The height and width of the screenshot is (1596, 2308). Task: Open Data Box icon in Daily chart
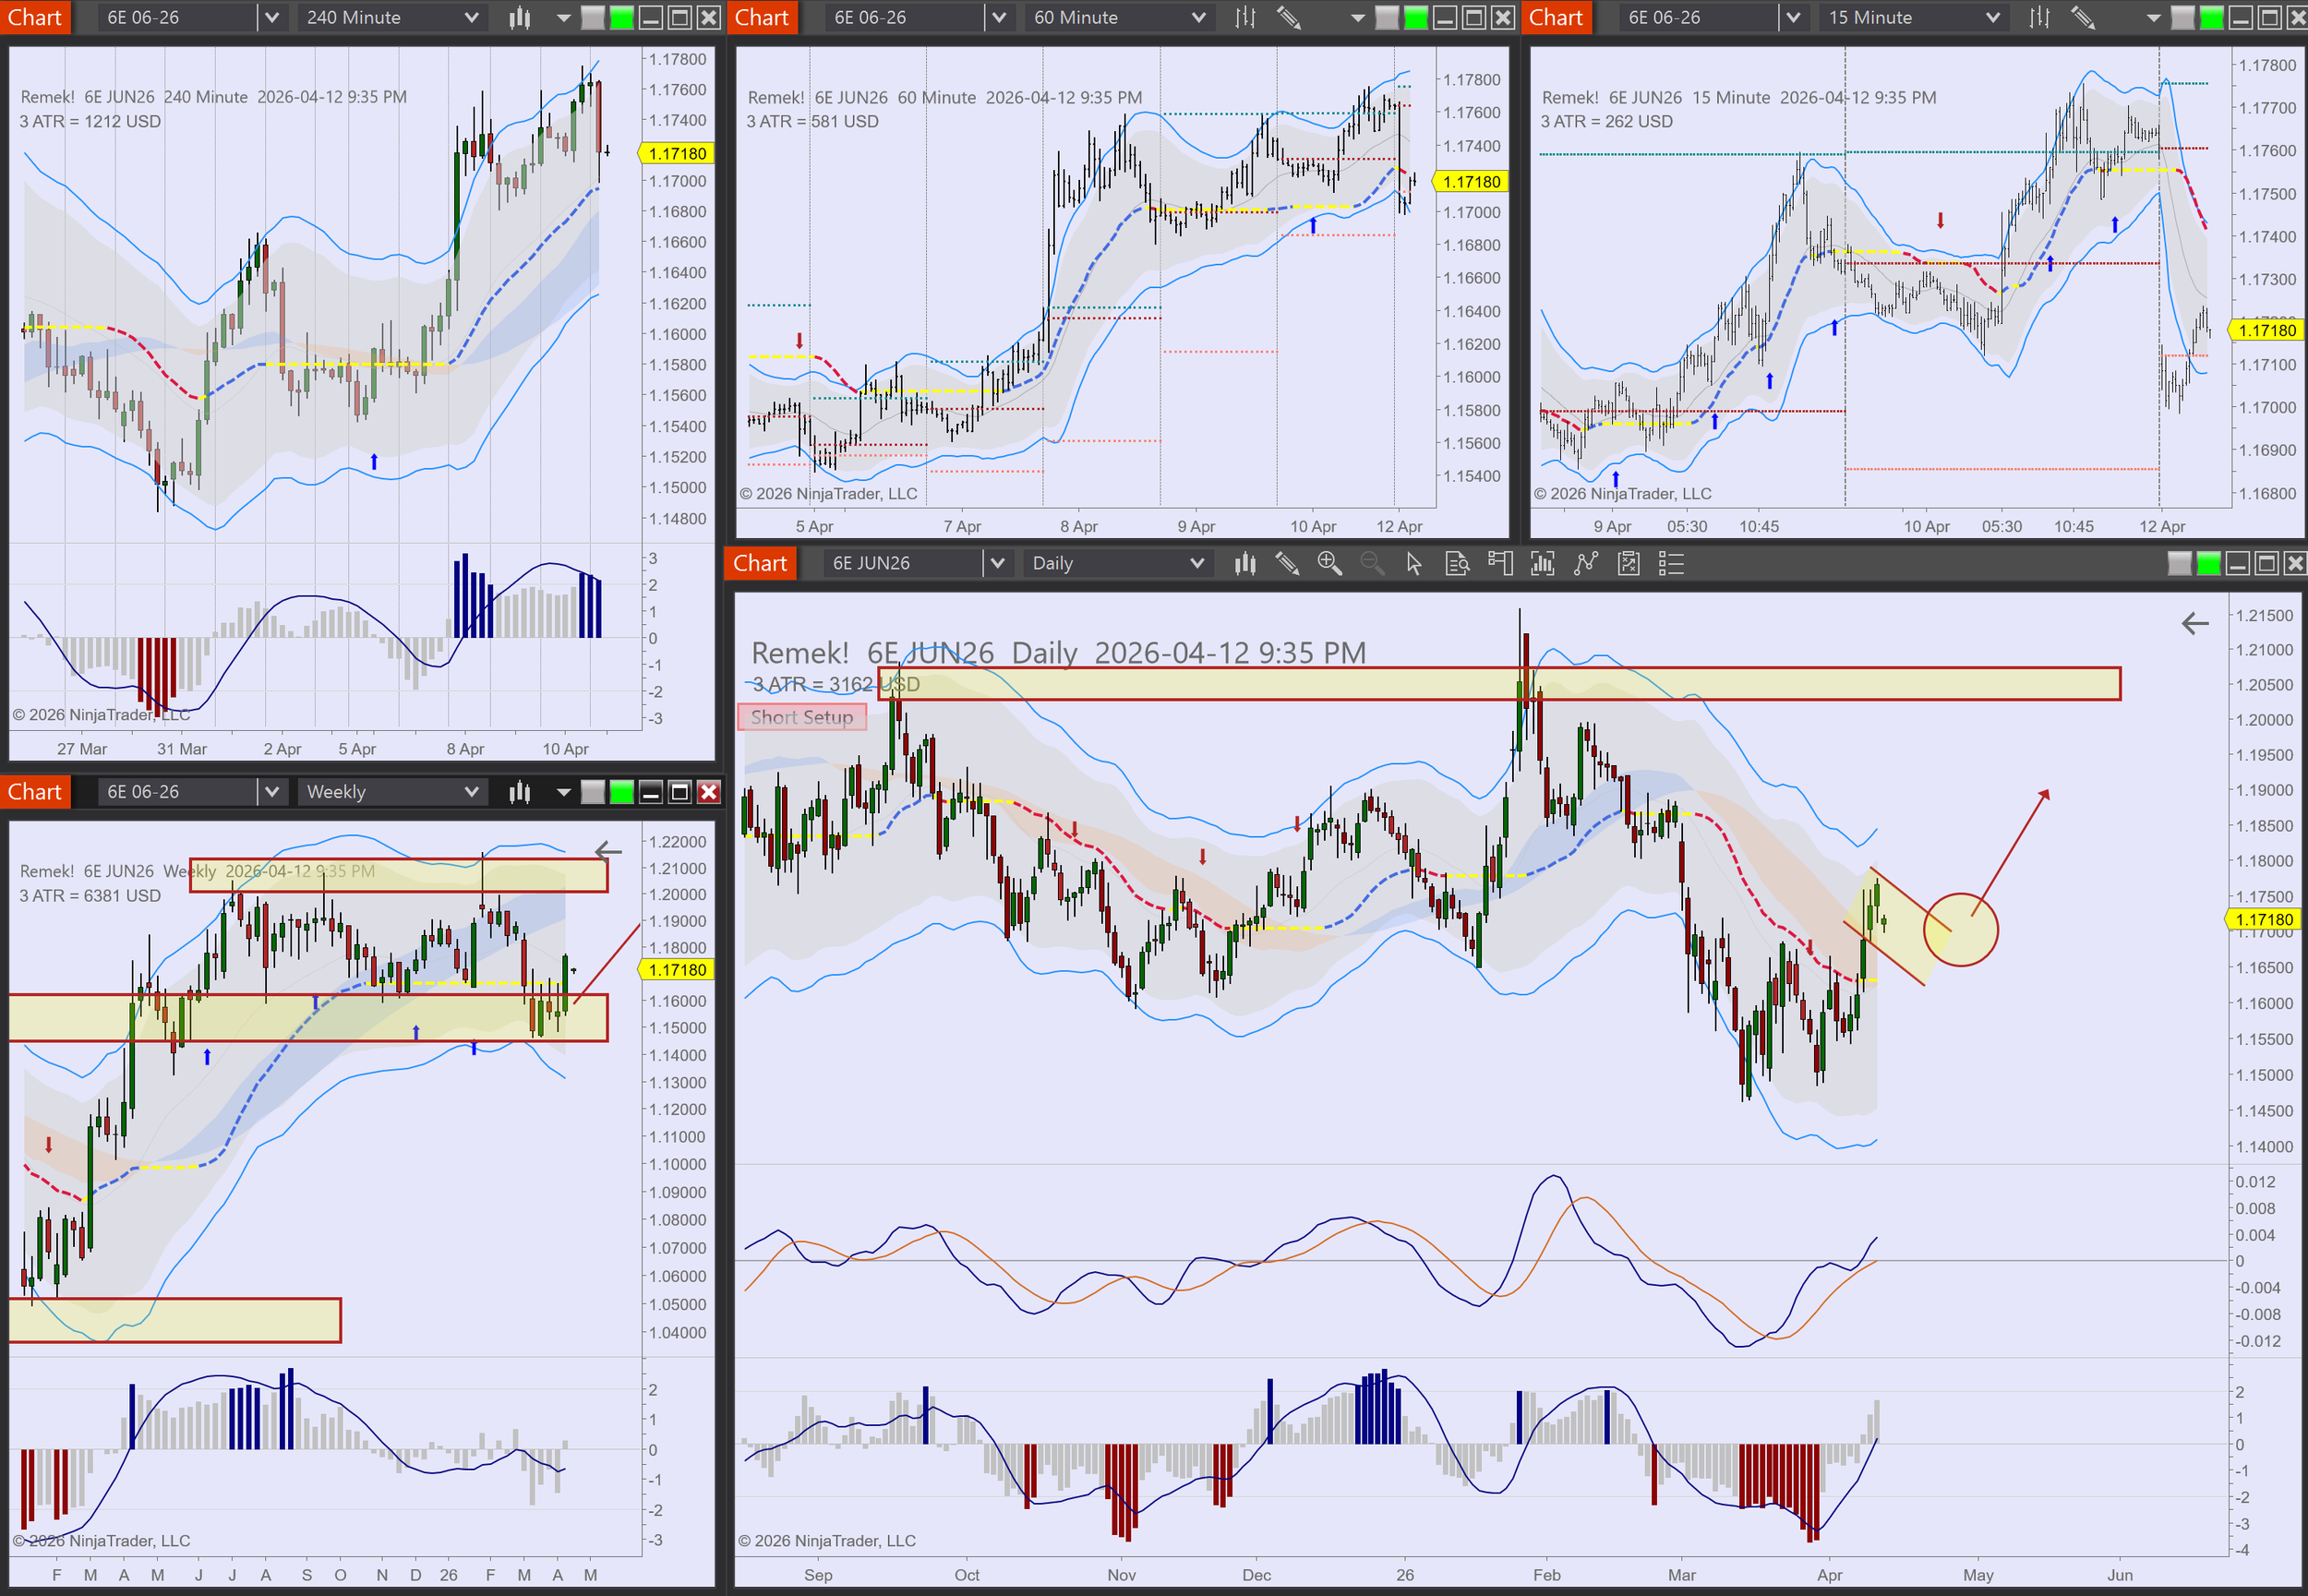pos(1457,564)
